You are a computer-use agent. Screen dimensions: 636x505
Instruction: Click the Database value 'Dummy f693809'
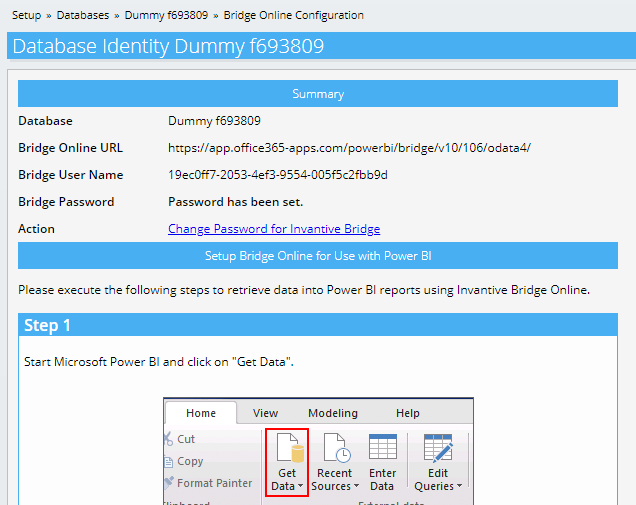[214, 121]
